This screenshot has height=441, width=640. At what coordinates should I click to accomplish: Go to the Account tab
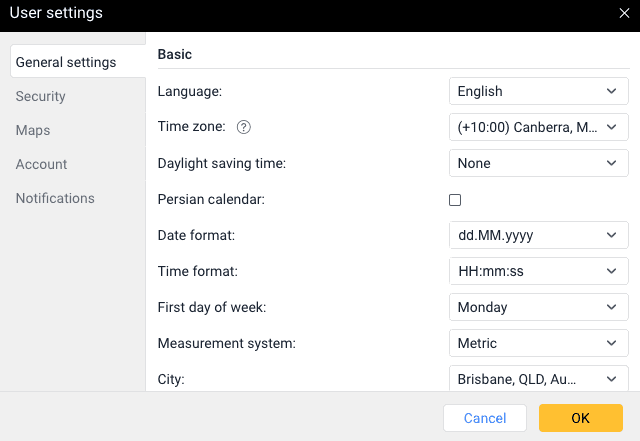[42, 164]
